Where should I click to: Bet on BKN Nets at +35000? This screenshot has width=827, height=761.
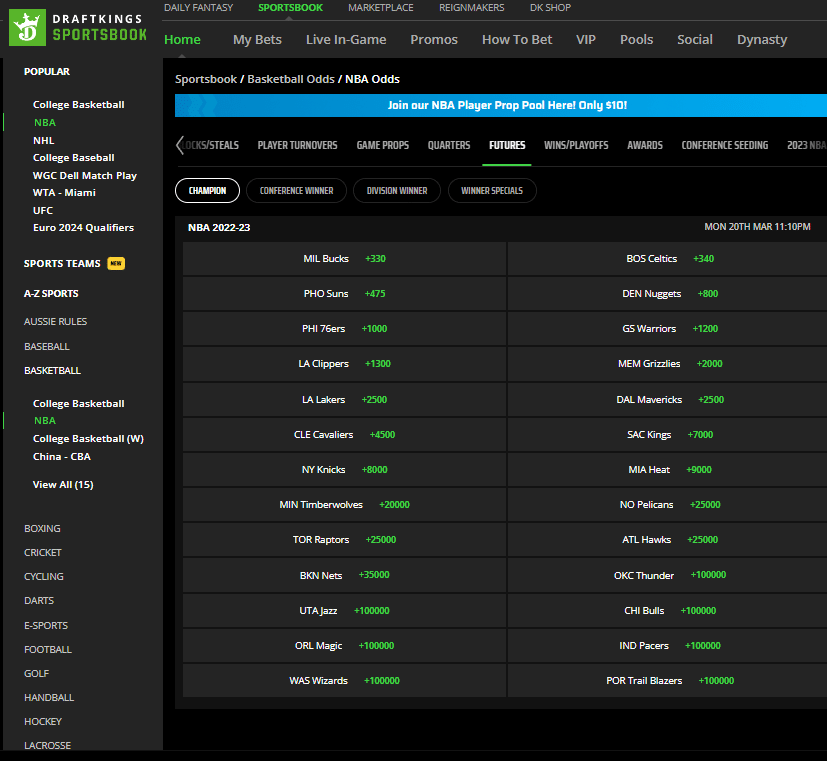pos(344,575)
